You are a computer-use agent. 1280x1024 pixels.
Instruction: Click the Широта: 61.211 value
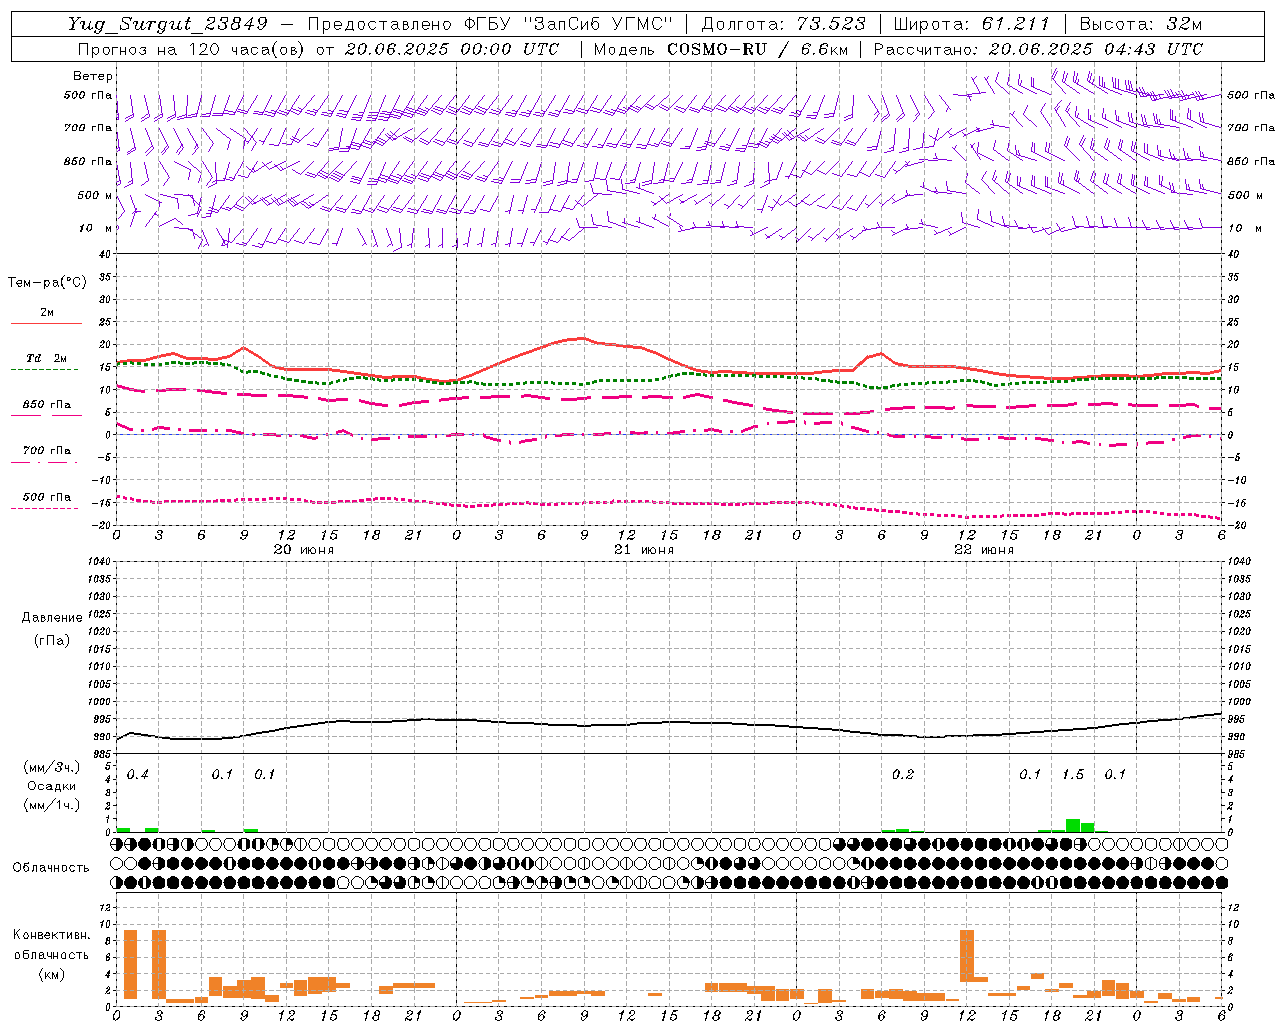(x=971, y=24)
